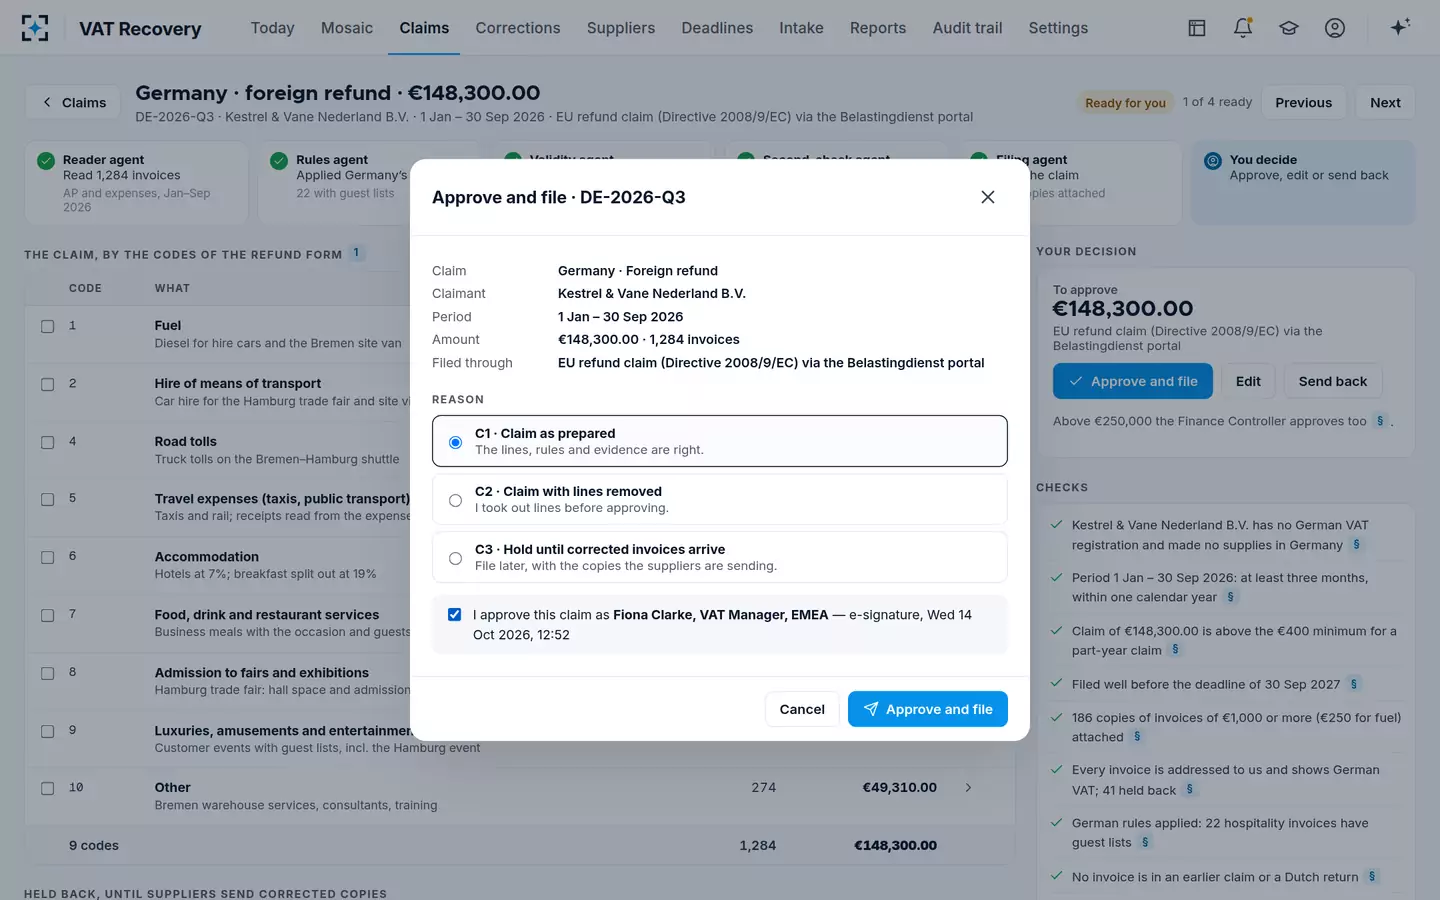Click the Rules agent green check icon

coord(279,161)
